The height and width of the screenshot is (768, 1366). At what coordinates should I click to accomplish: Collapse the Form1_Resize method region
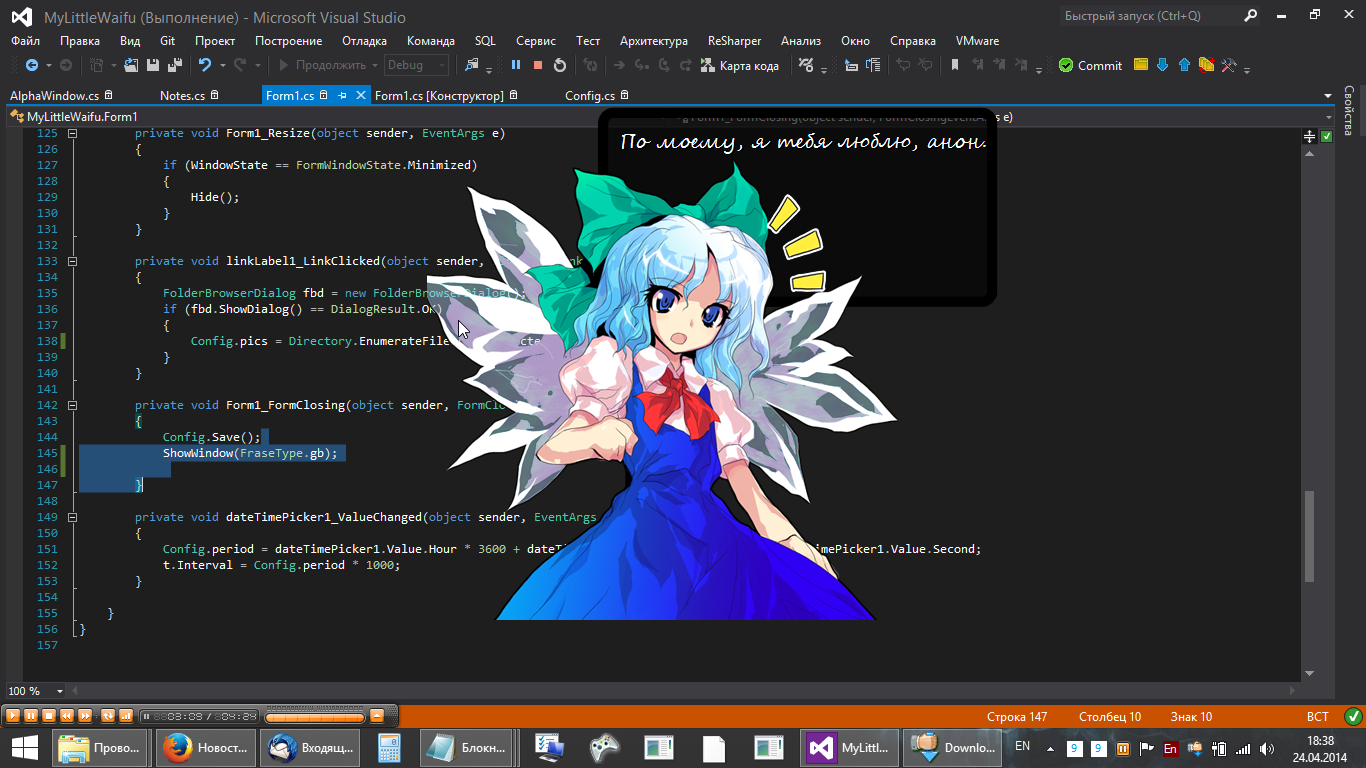click(x=72, y=133)
